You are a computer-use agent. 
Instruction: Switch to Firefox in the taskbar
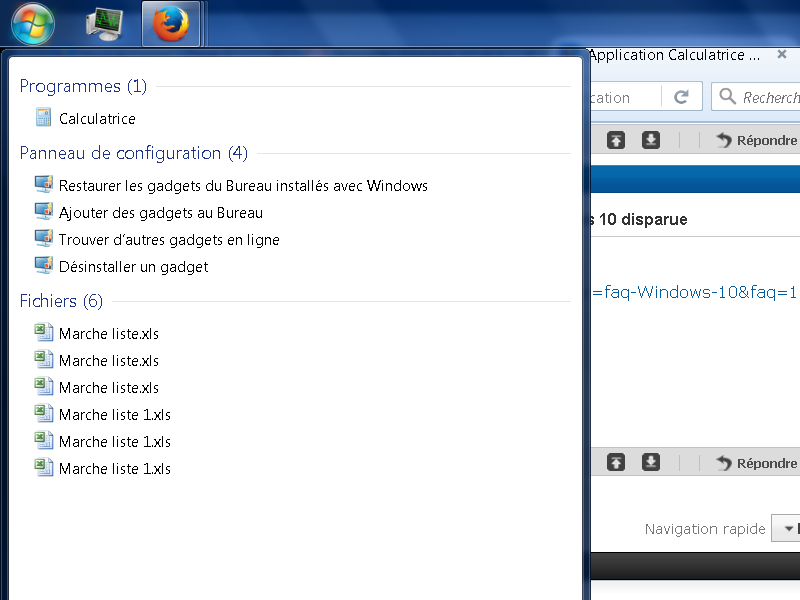click(171, 24)
